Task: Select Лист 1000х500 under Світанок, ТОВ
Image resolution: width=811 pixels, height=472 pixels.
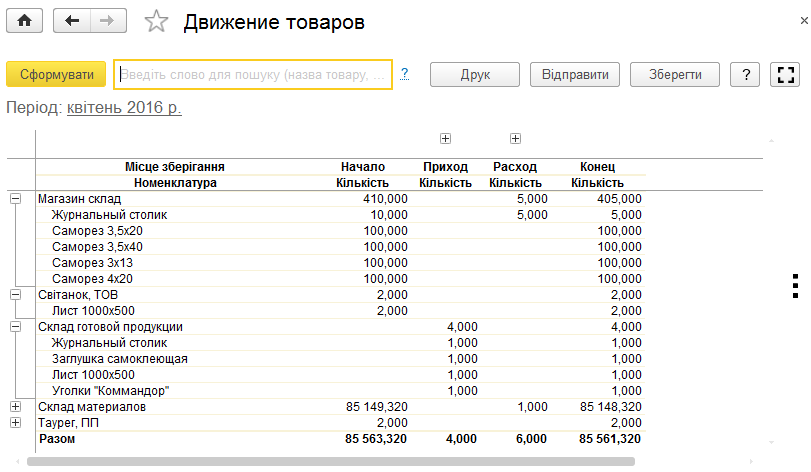Action: point(93,311)
